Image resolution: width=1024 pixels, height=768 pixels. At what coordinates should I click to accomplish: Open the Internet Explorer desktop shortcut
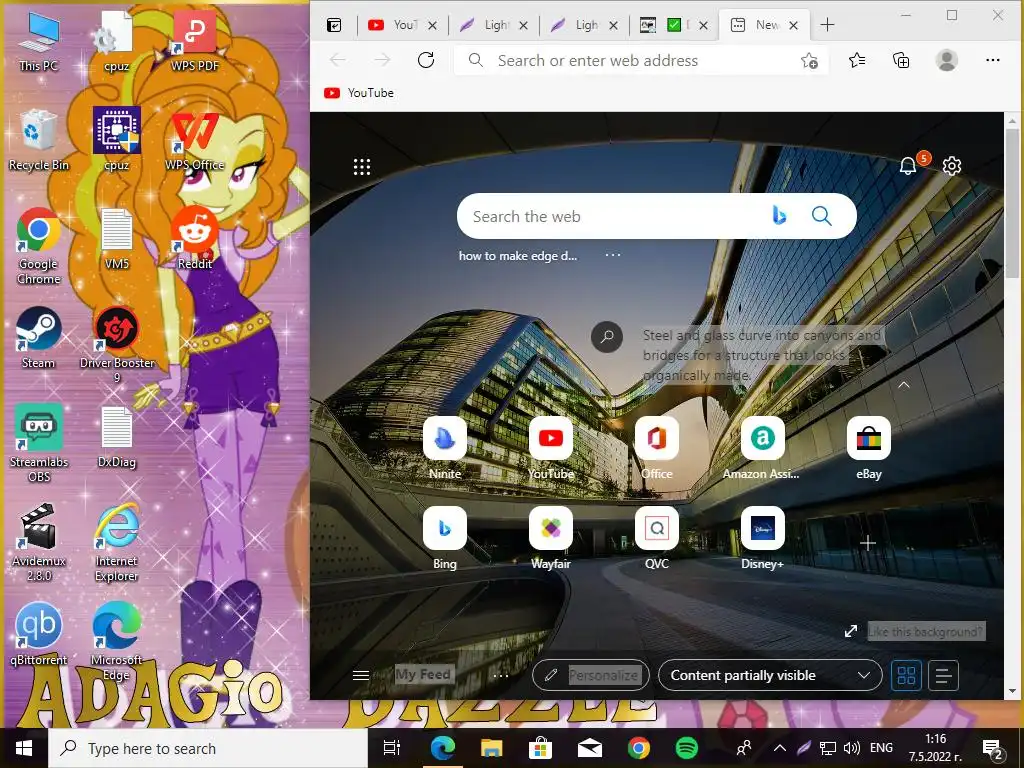point(117,542)
